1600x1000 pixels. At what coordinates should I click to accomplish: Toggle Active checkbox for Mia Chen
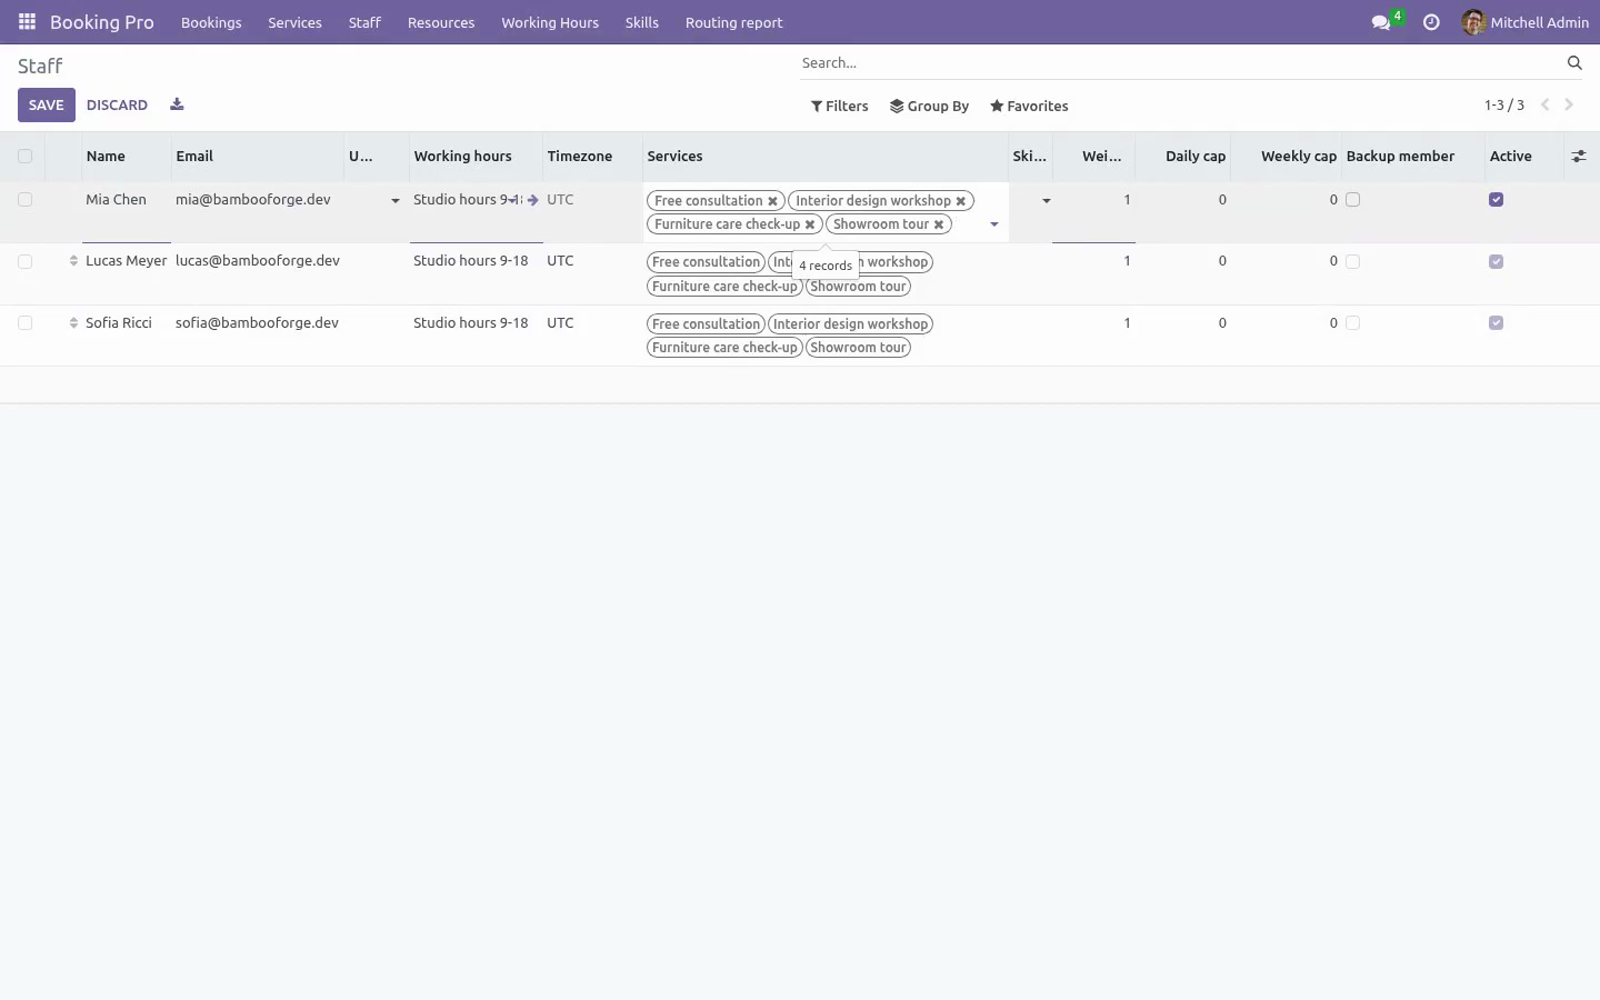tap(1496, 200)
